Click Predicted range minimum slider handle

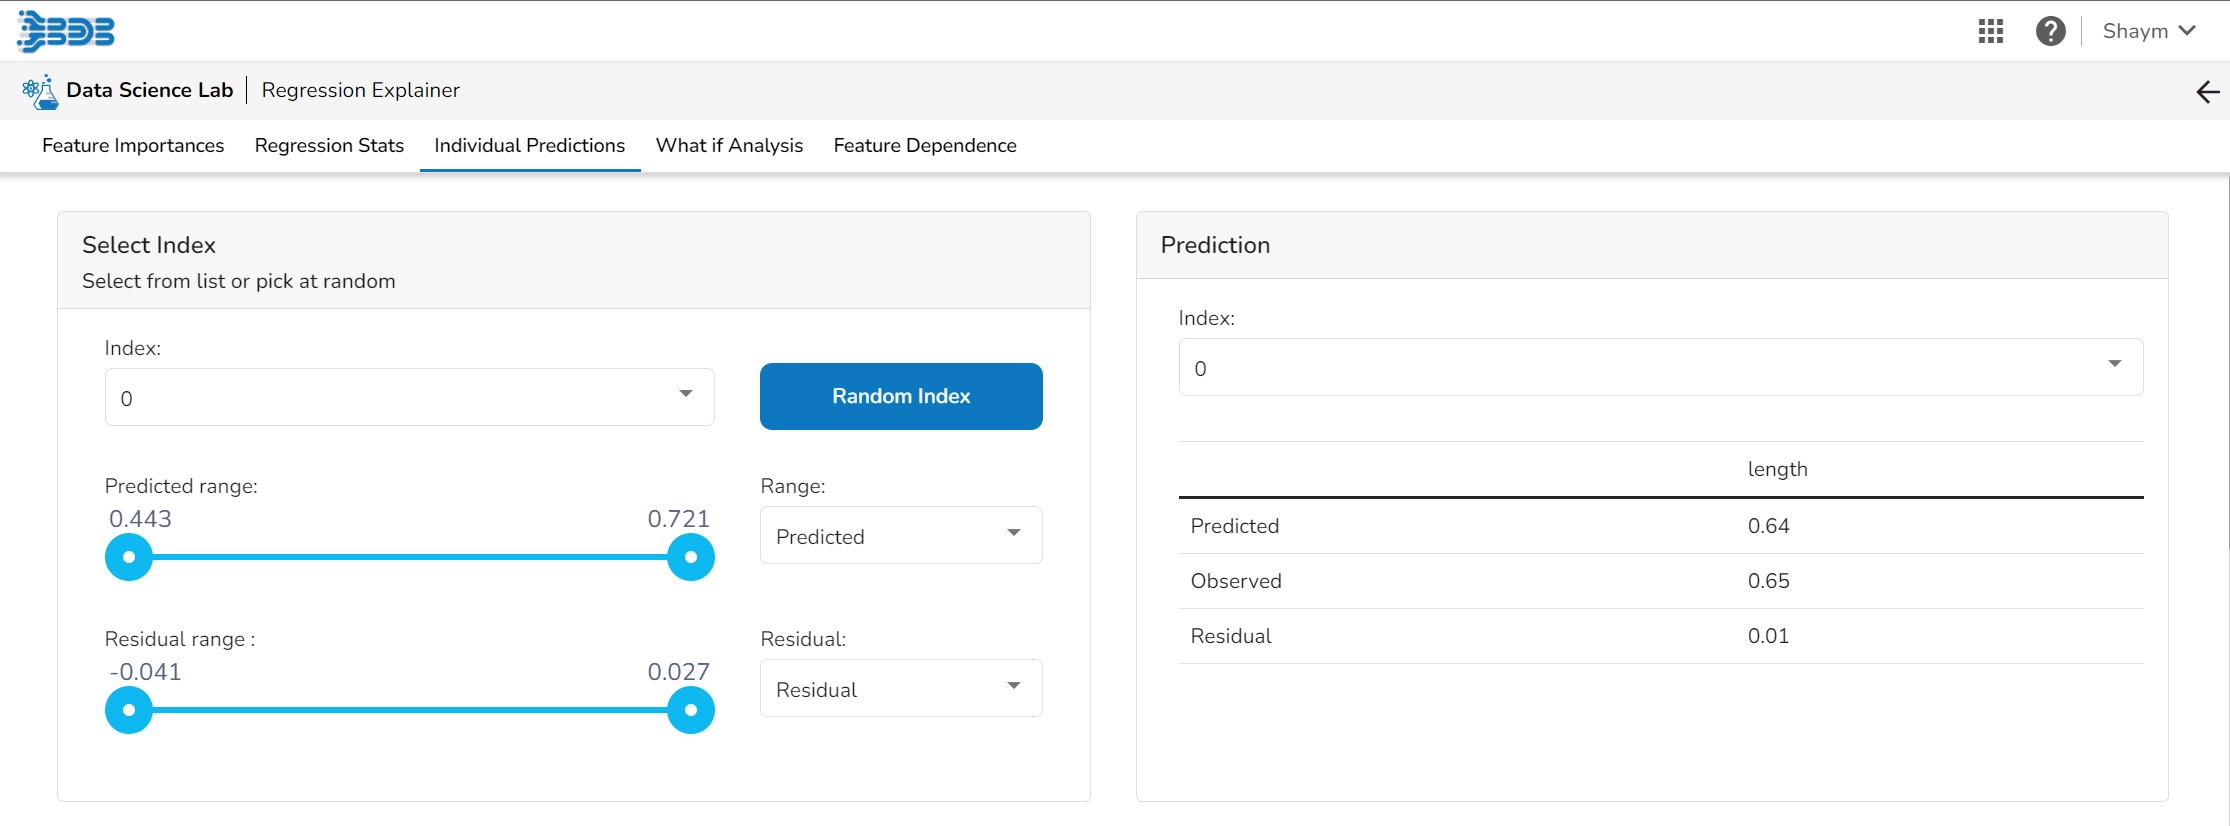pos(129,557)
